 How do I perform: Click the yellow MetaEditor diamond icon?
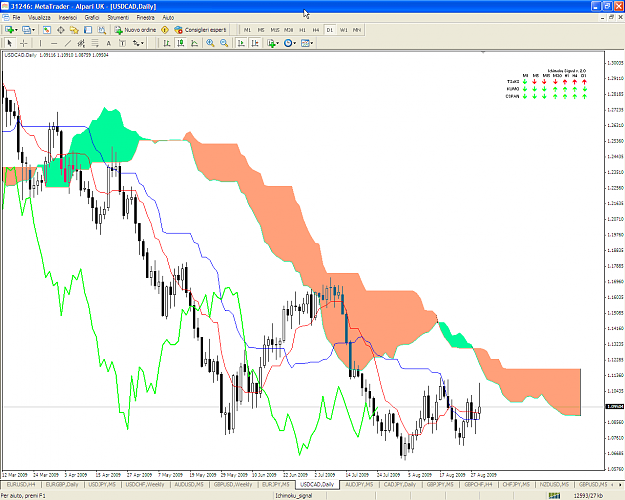165,30
